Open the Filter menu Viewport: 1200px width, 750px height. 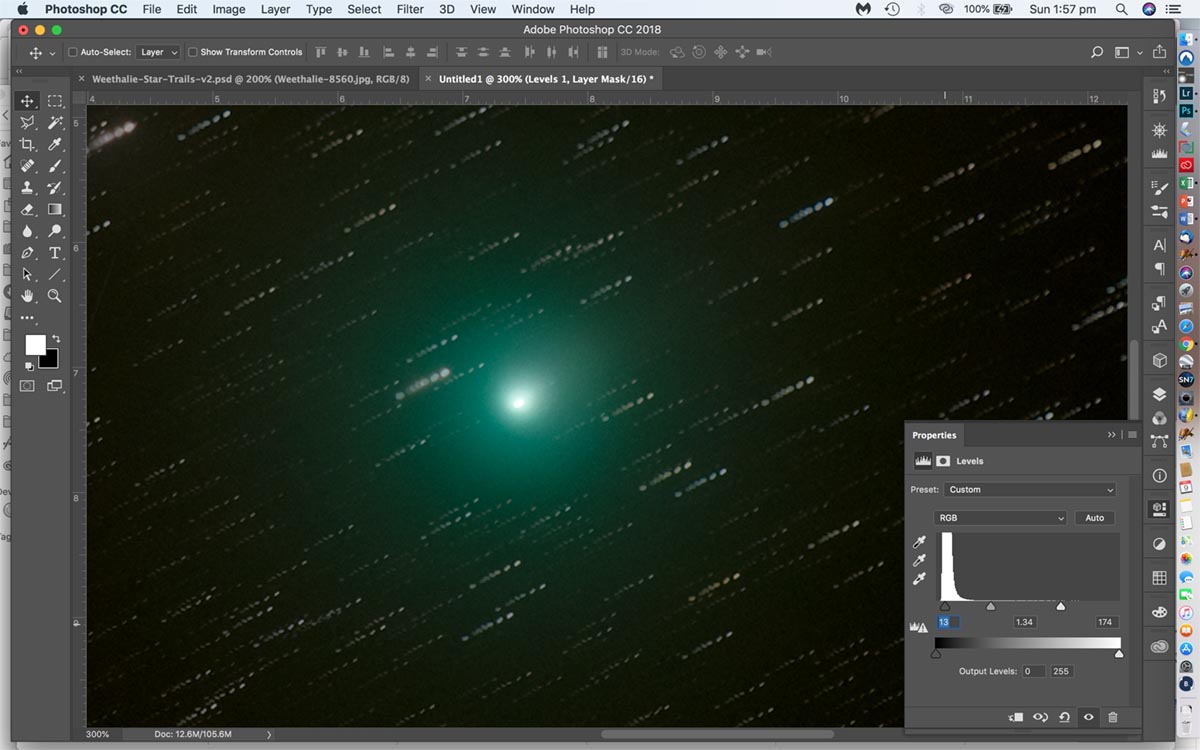[410, 9]
